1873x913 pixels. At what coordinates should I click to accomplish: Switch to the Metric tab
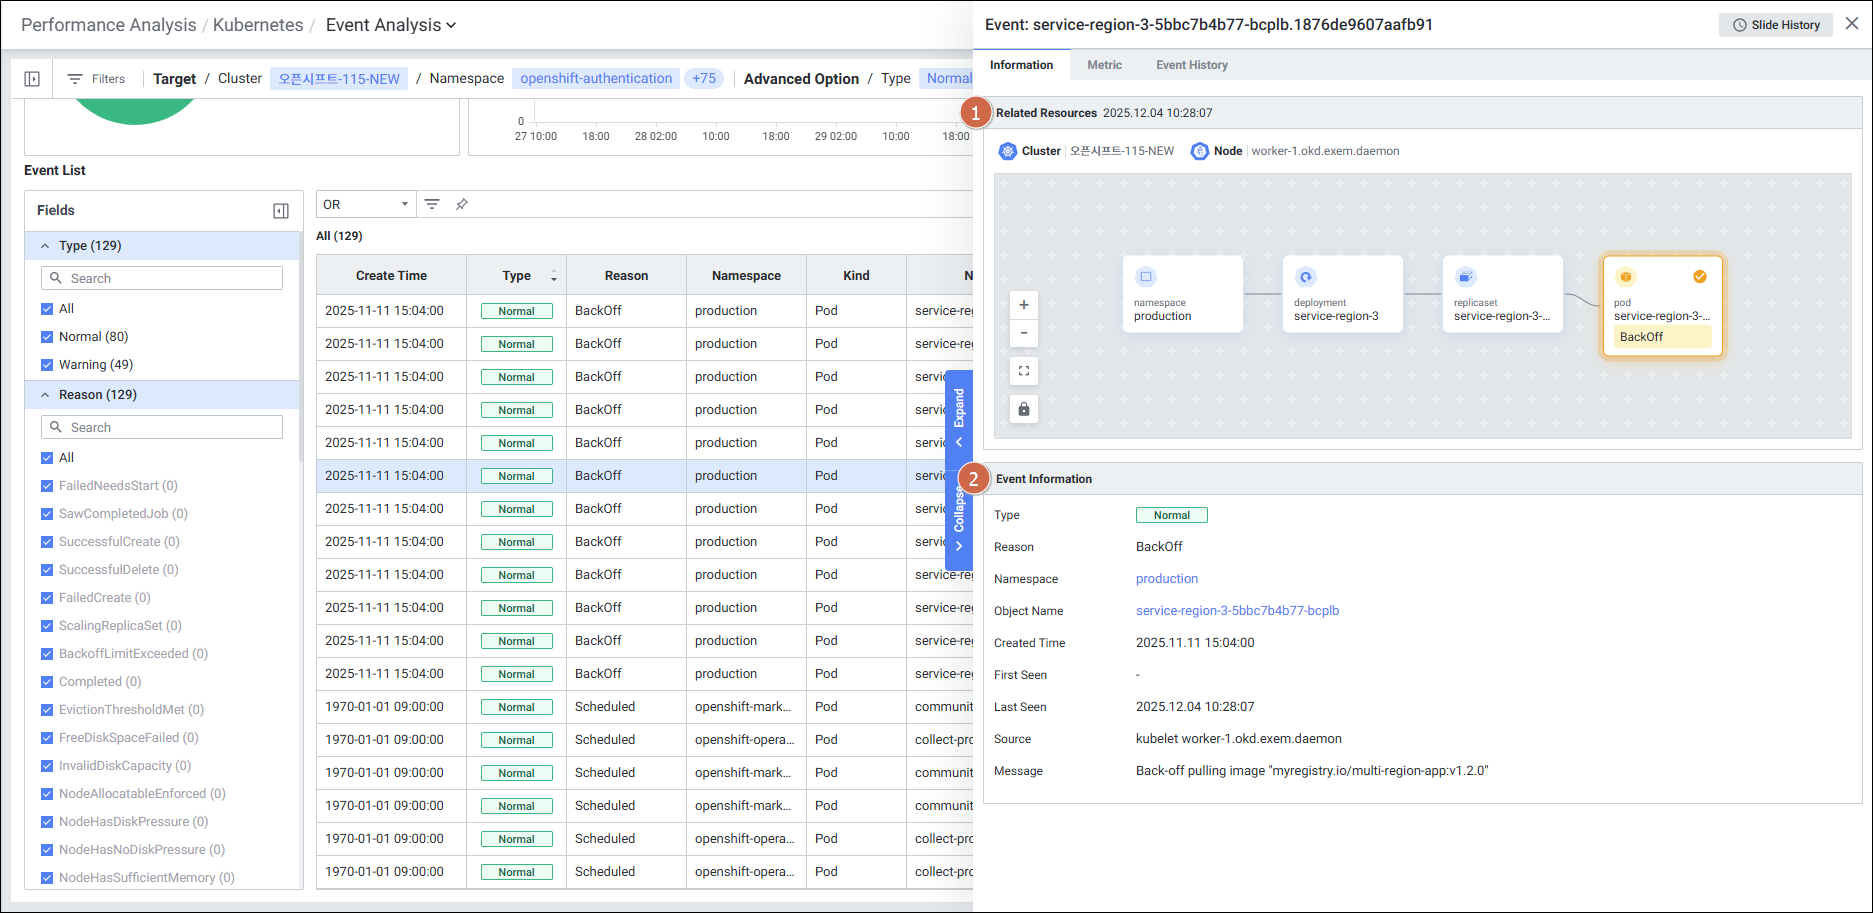click(x=1104, y=65)
